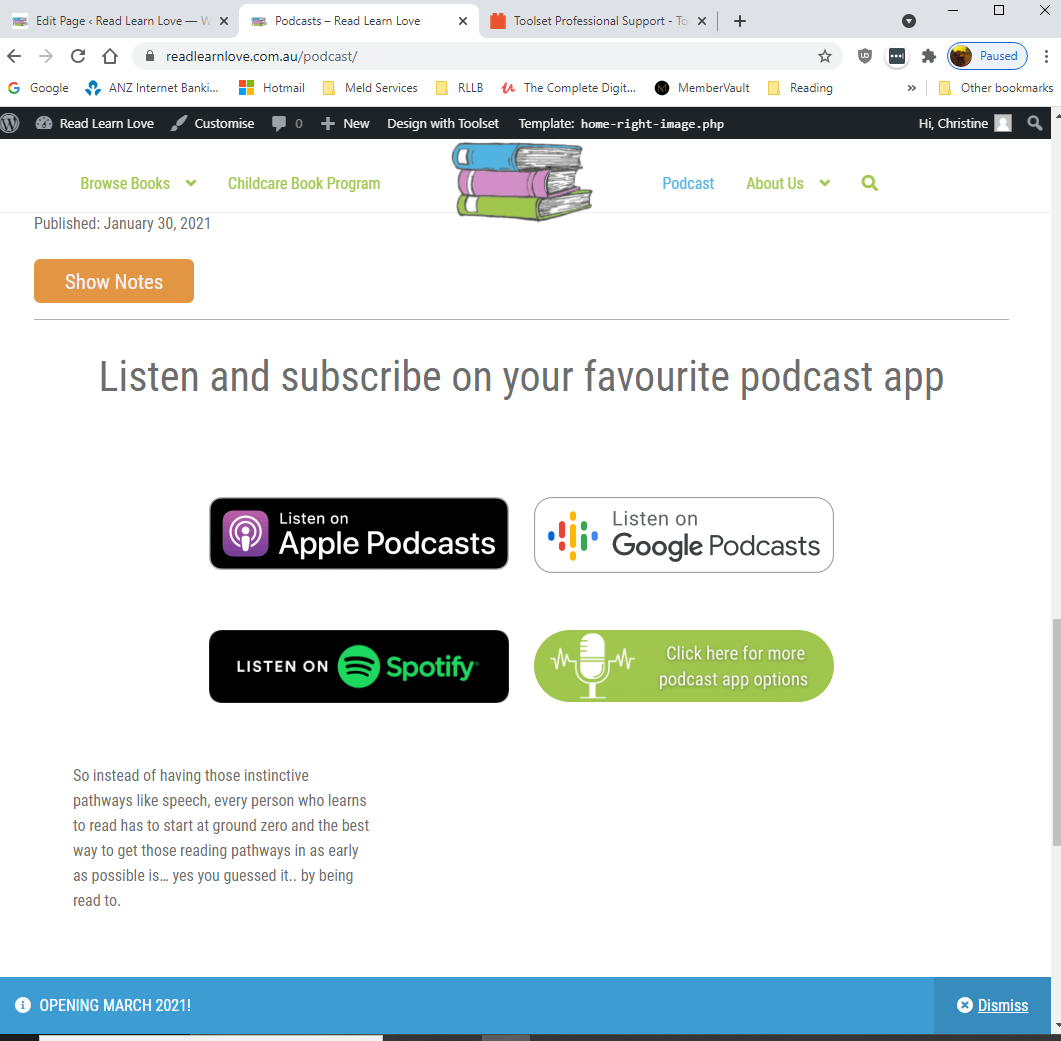Screen dimensions: 1061x1041
Task: Go back using the browser back arrow
Action: click(x=14, y=56)
